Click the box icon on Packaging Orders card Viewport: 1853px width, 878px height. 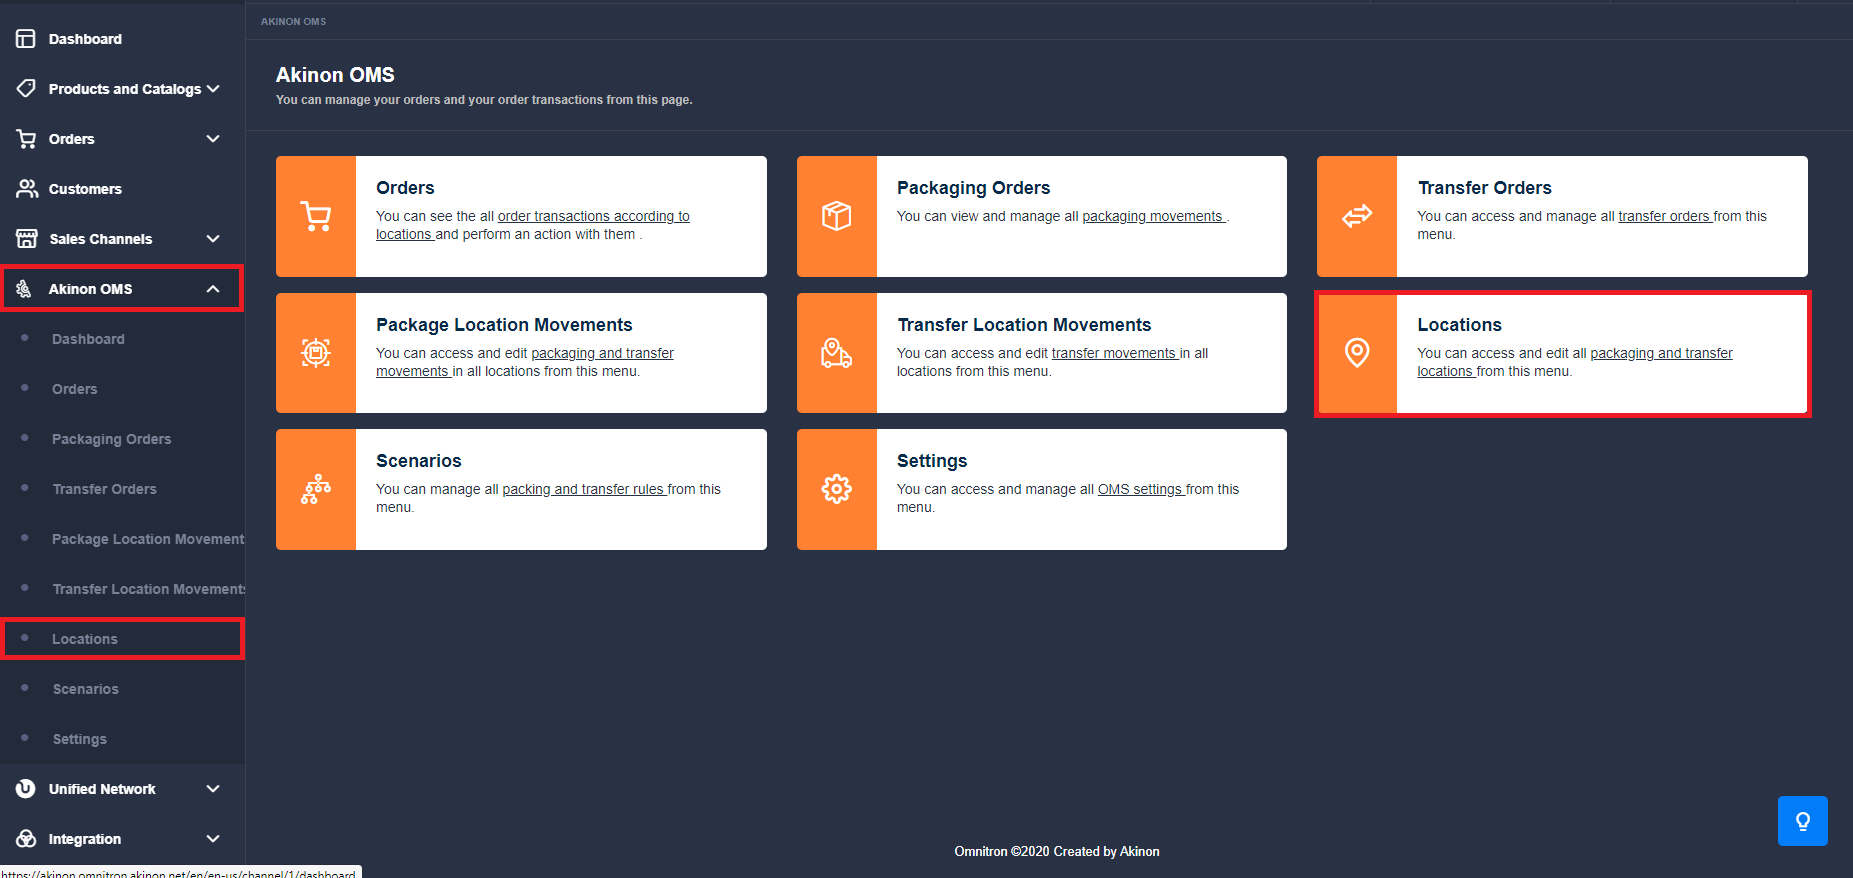coord(837,216)
